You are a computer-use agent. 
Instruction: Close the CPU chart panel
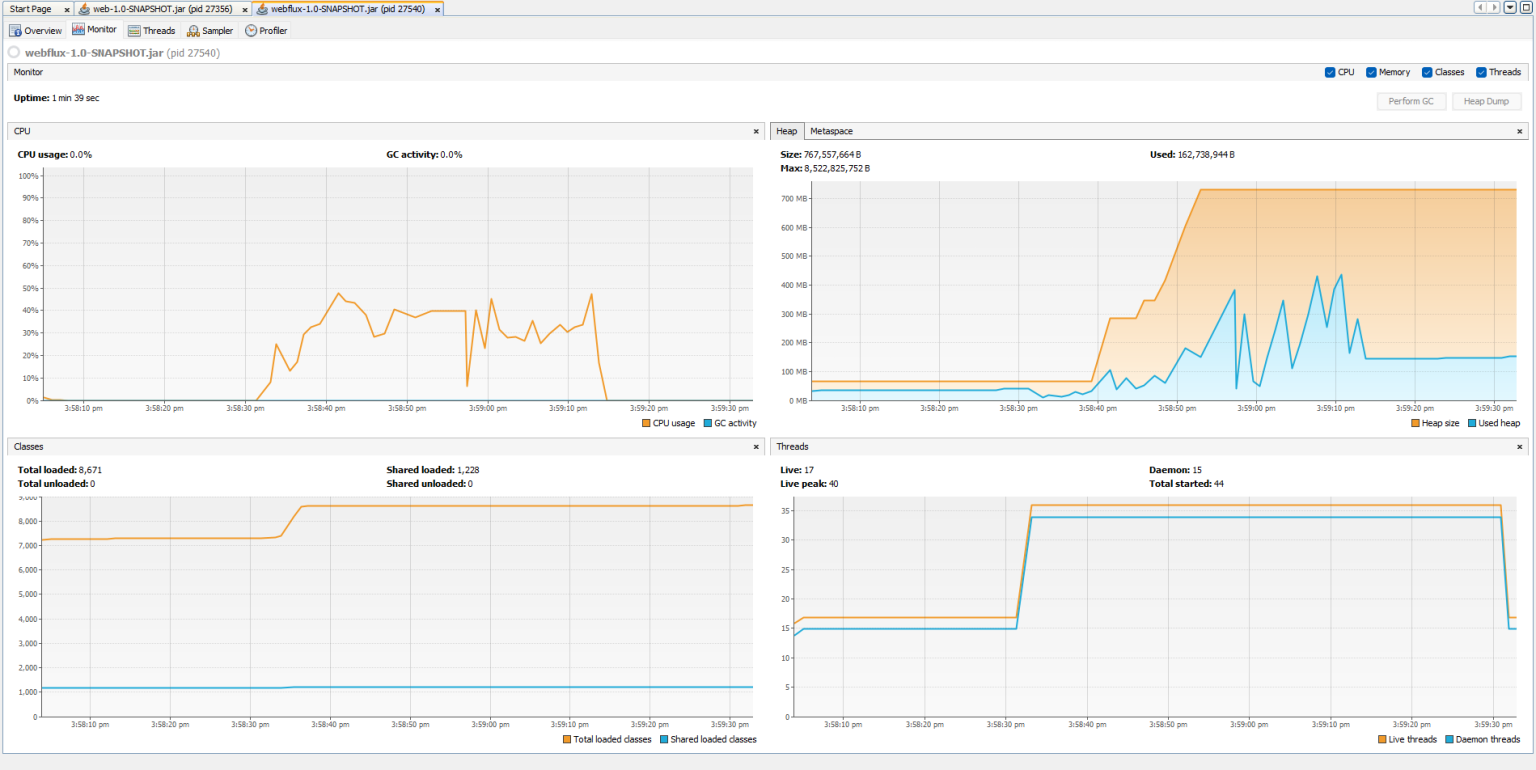click(x=756, y=130)
